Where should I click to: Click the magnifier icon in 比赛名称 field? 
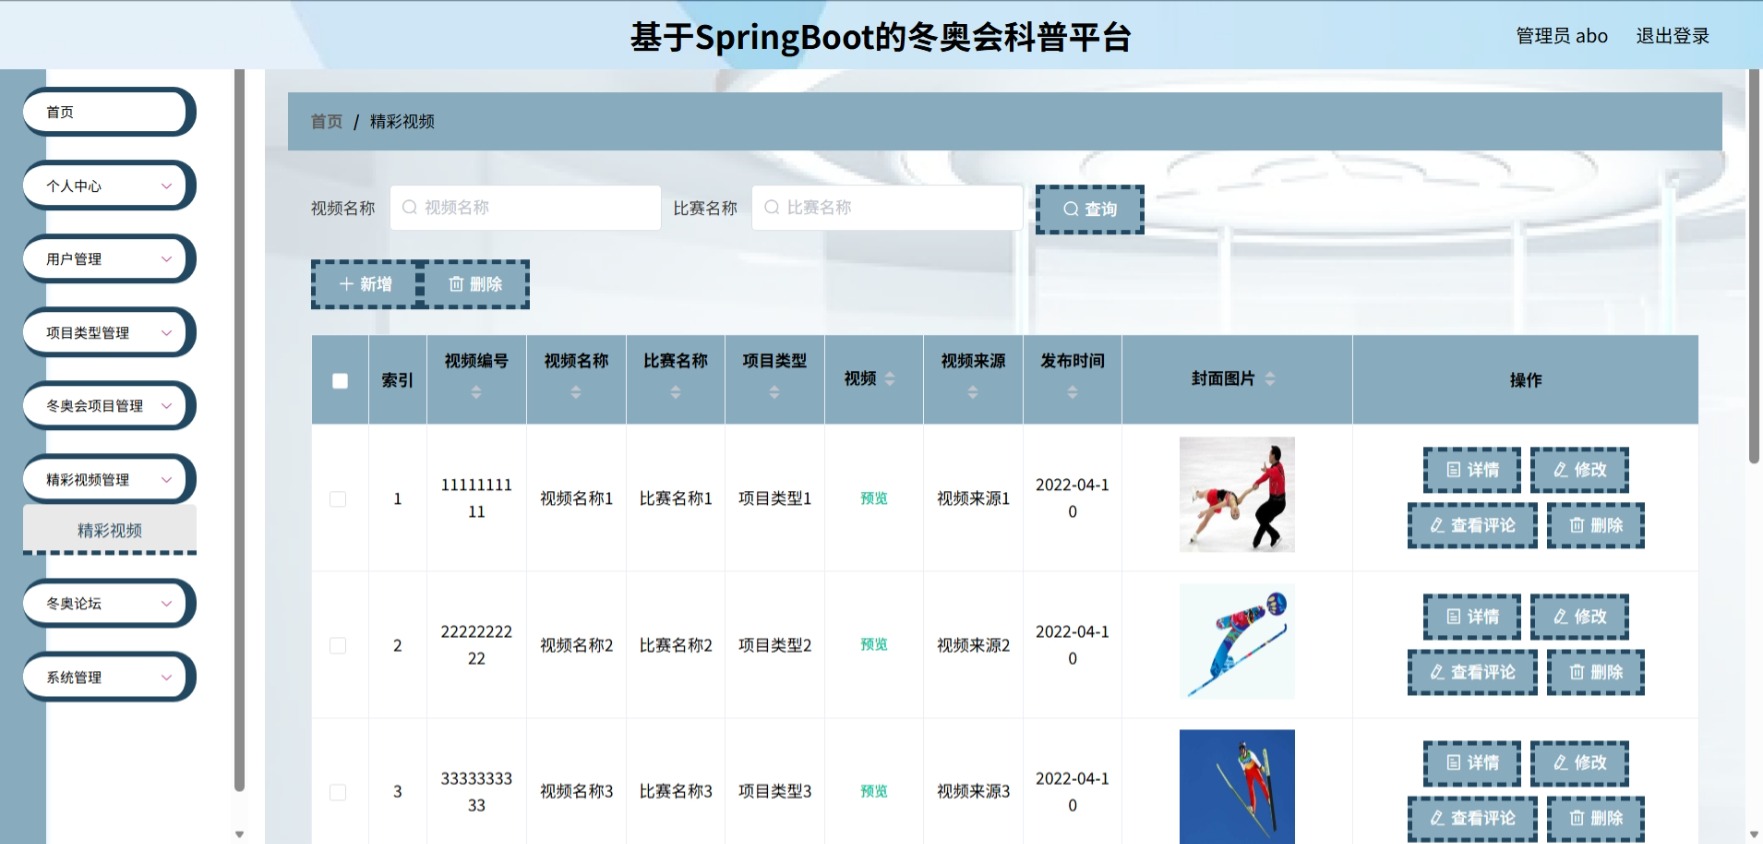pos(771,207)
